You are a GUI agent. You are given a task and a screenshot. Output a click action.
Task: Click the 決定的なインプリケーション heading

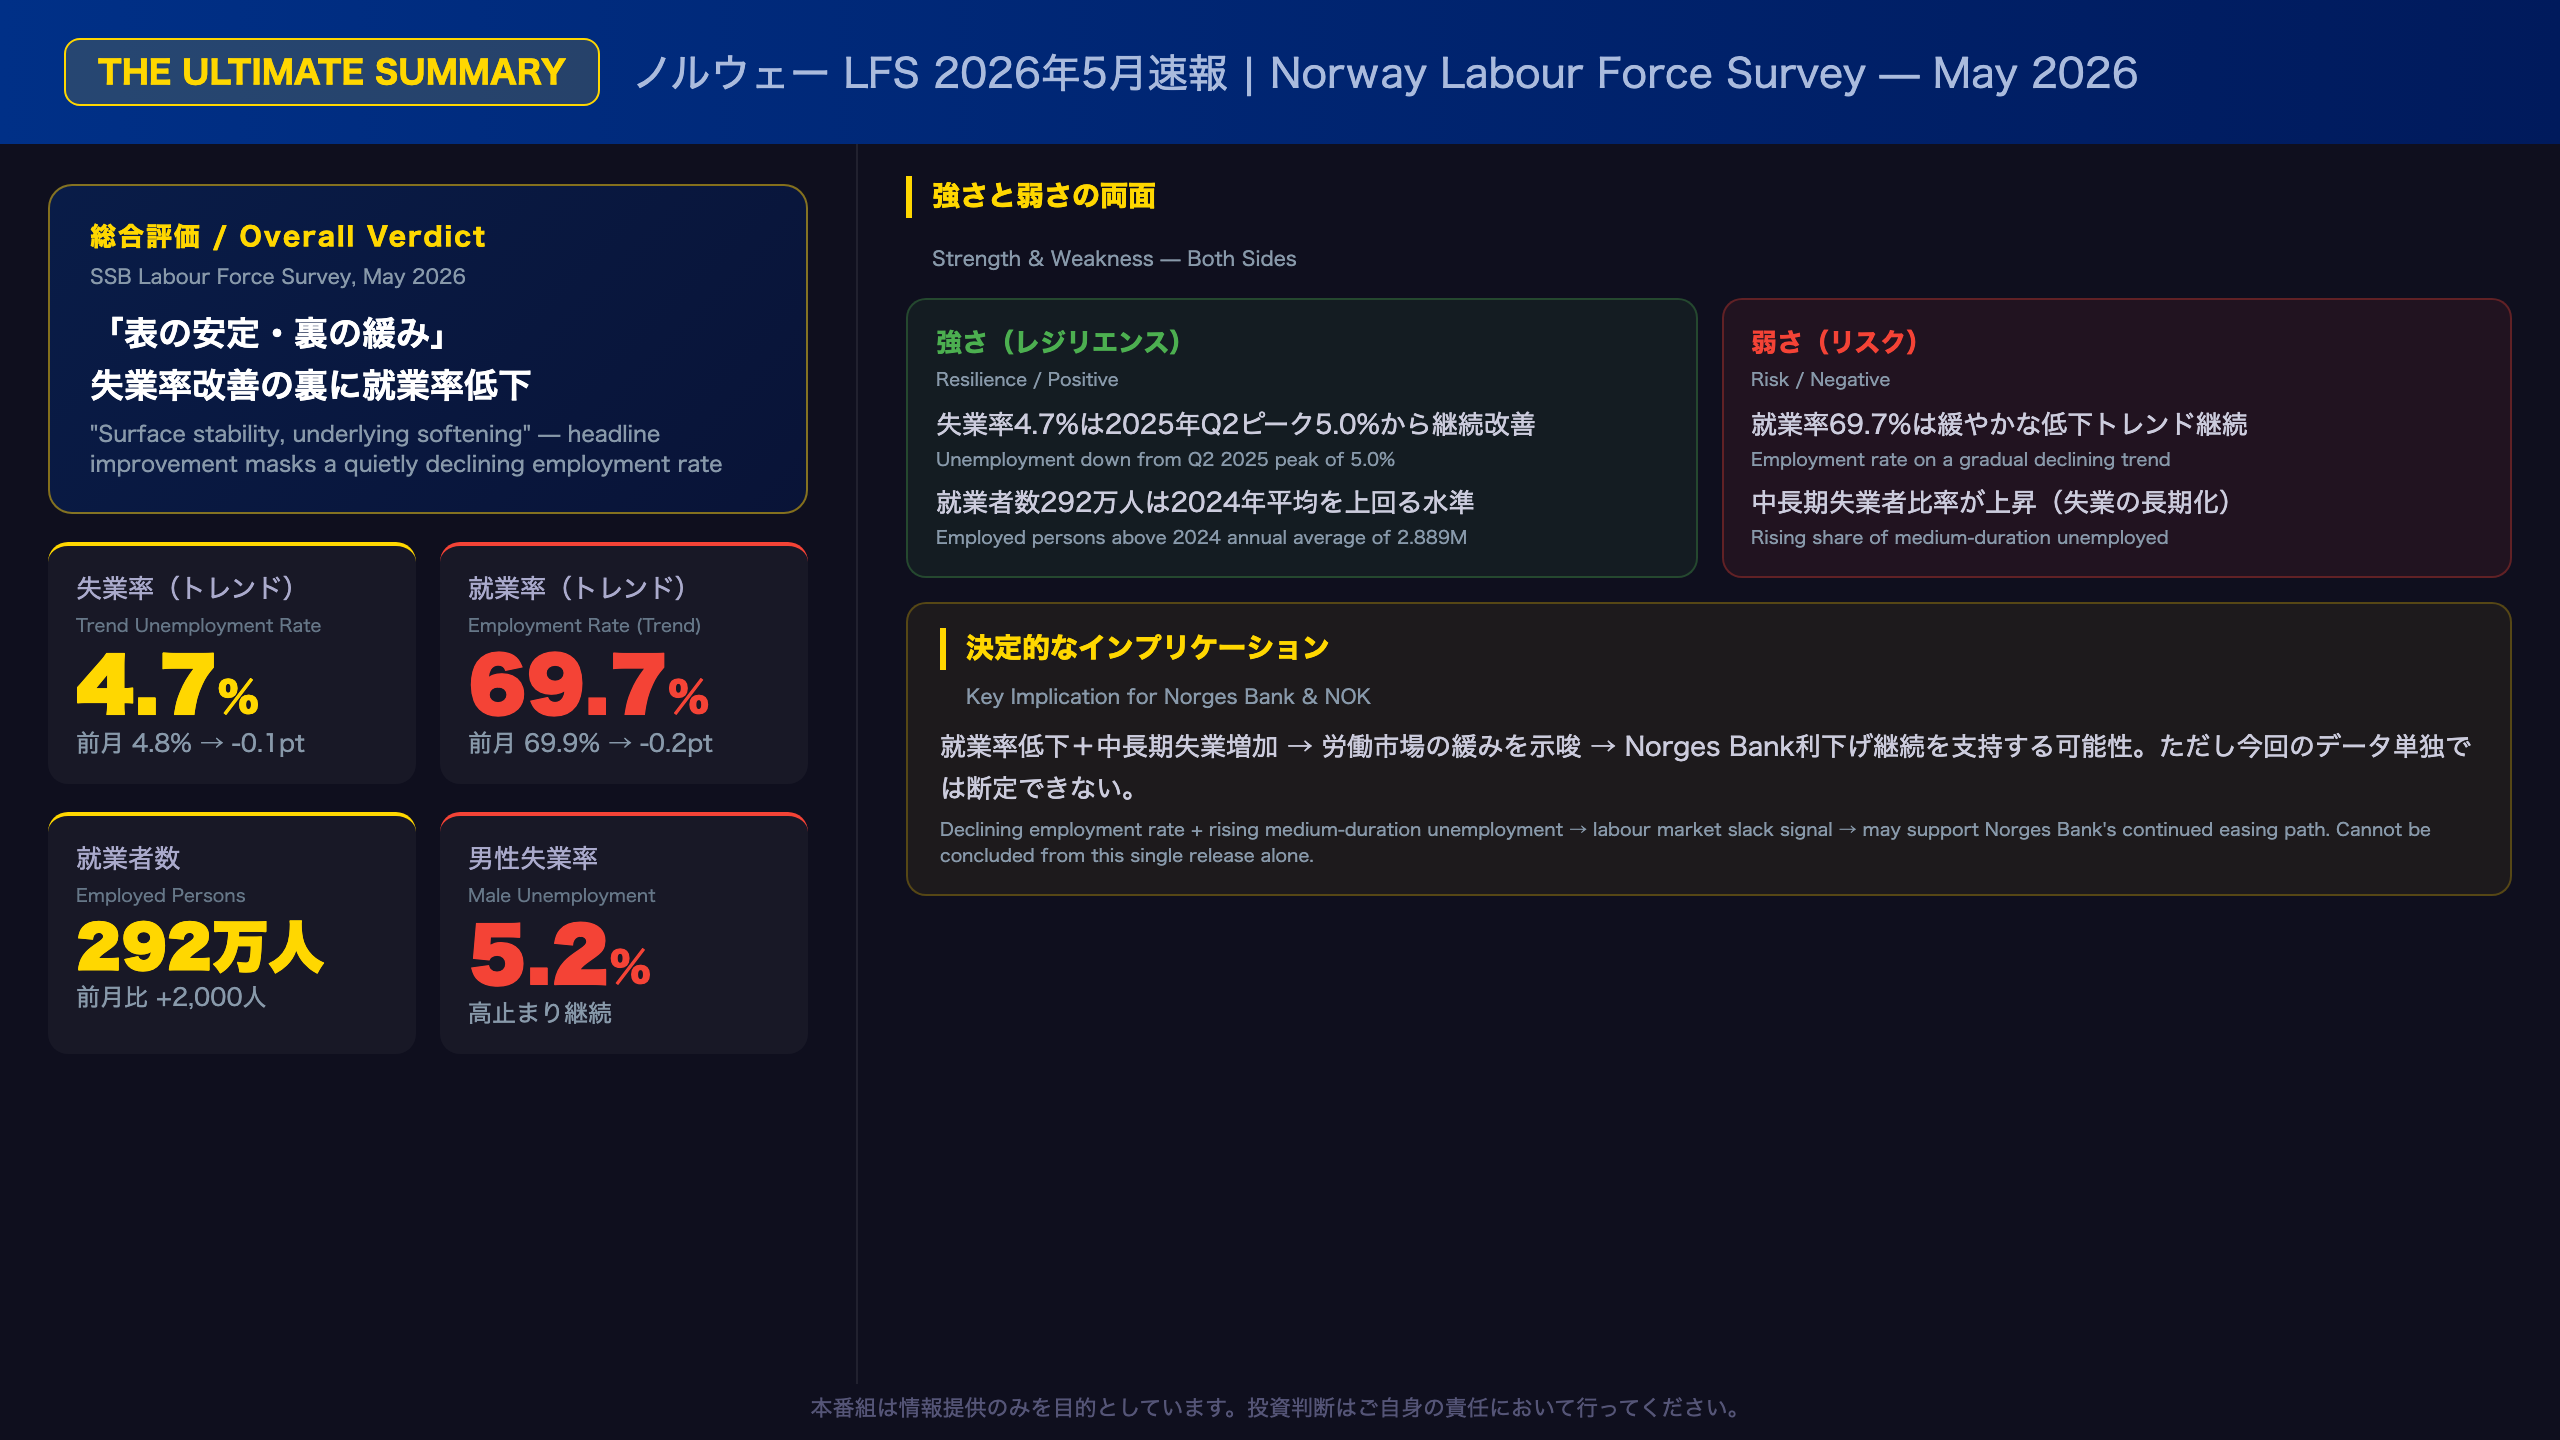[1147, 648]
